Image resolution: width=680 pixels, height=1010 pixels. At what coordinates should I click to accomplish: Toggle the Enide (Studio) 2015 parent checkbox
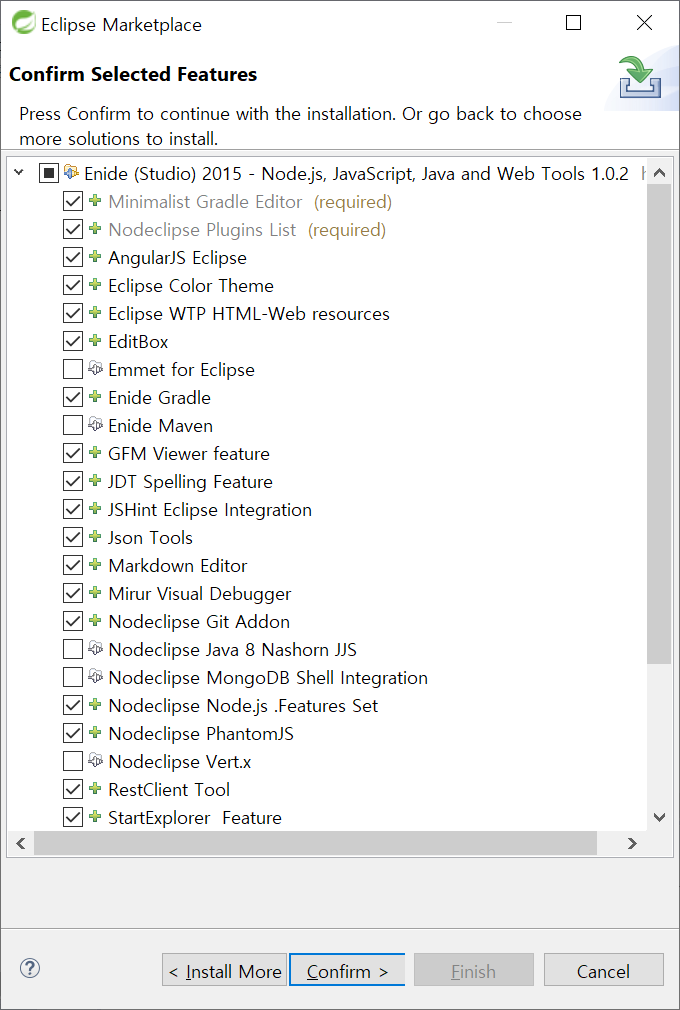pos(49,173)
